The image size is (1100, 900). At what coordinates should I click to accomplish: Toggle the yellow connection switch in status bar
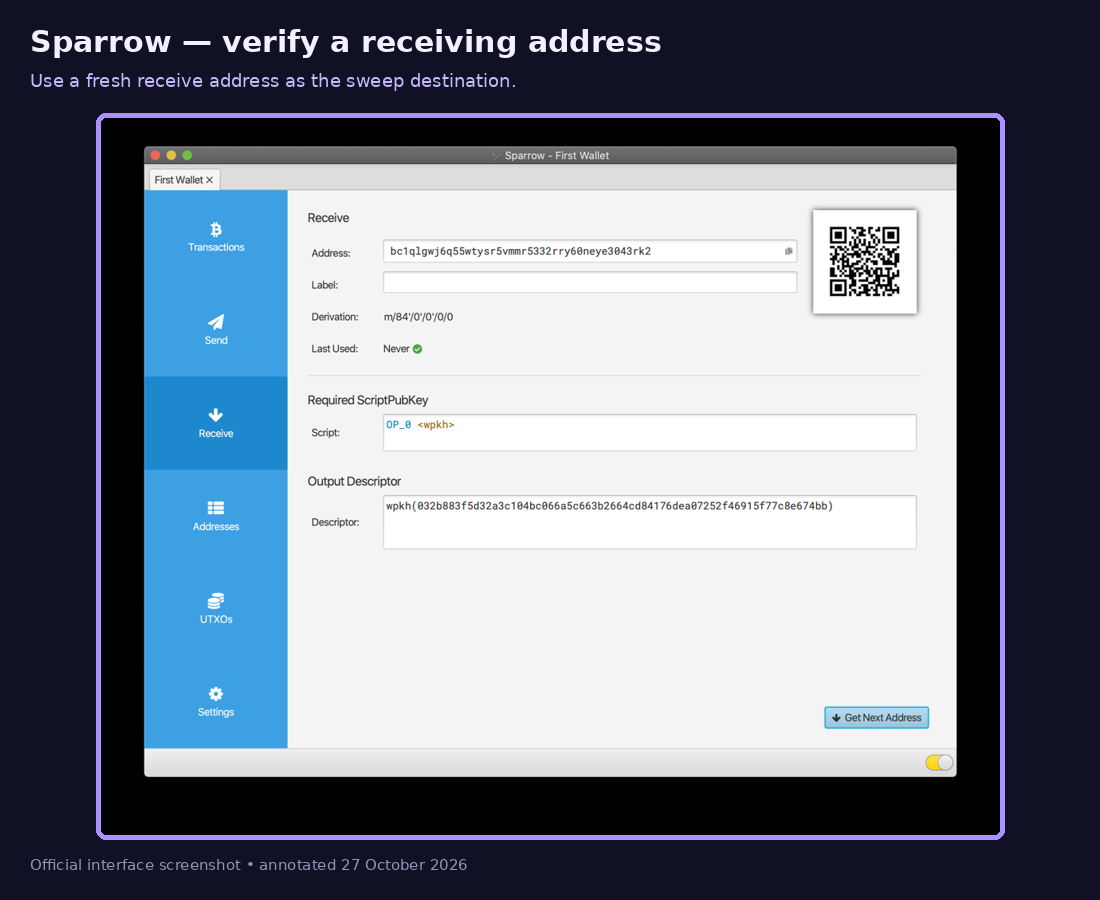[939, 763]
